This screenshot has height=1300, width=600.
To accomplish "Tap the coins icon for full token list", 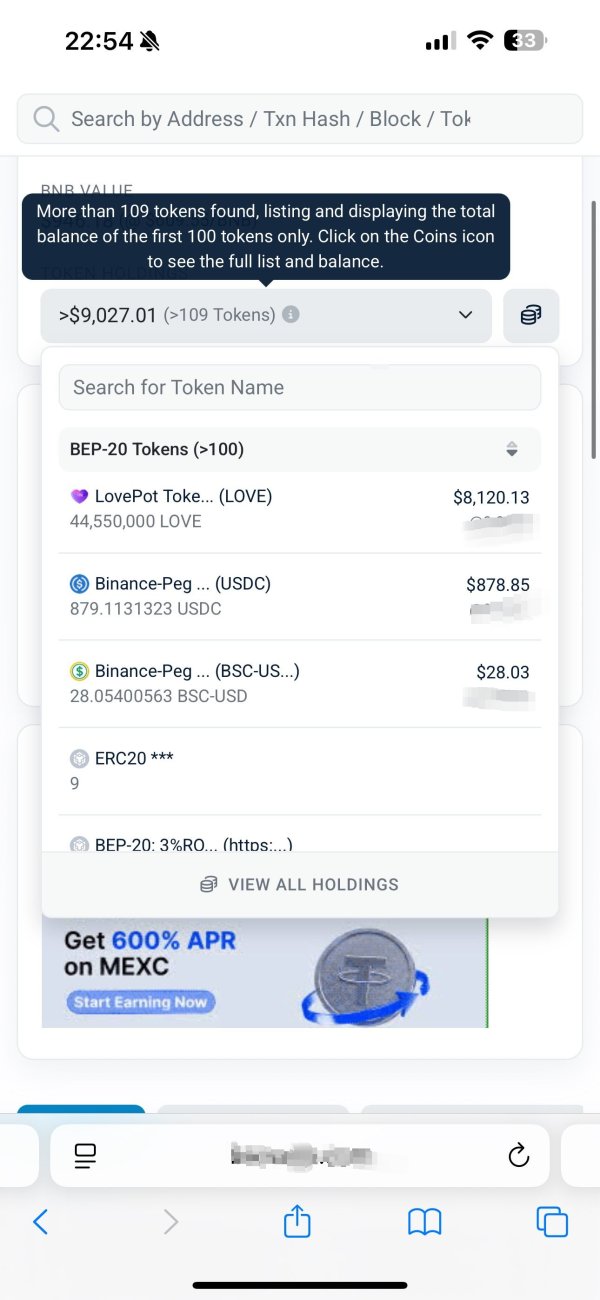I will pyautogui.click(x=531, y=316).
